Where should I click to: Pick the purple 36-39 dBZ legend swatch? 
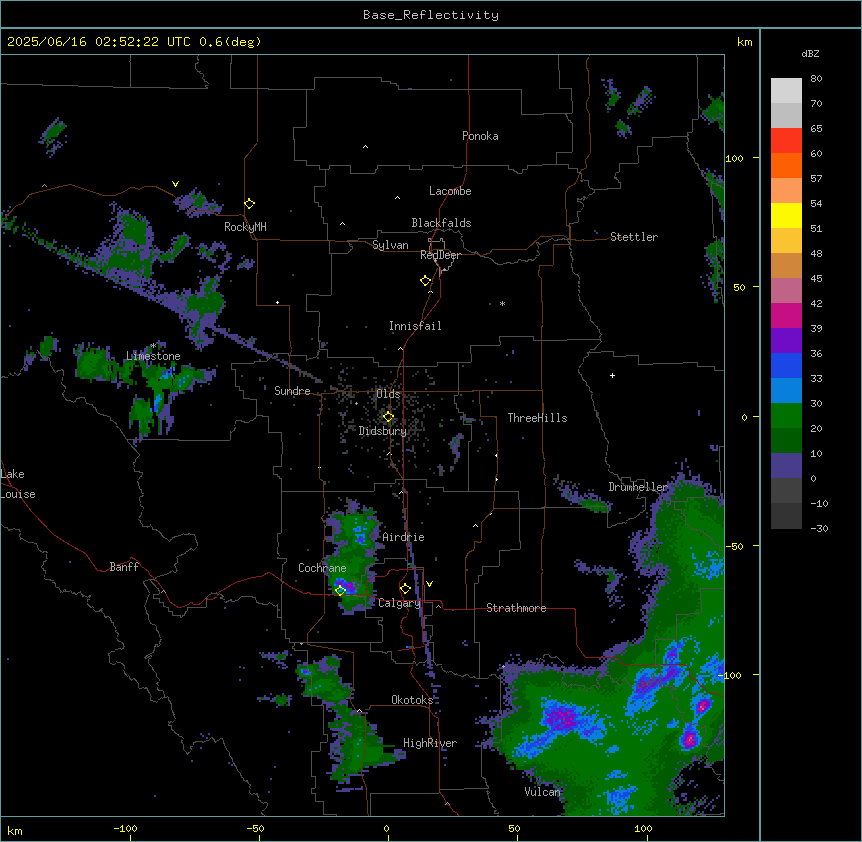click(786, 341)
